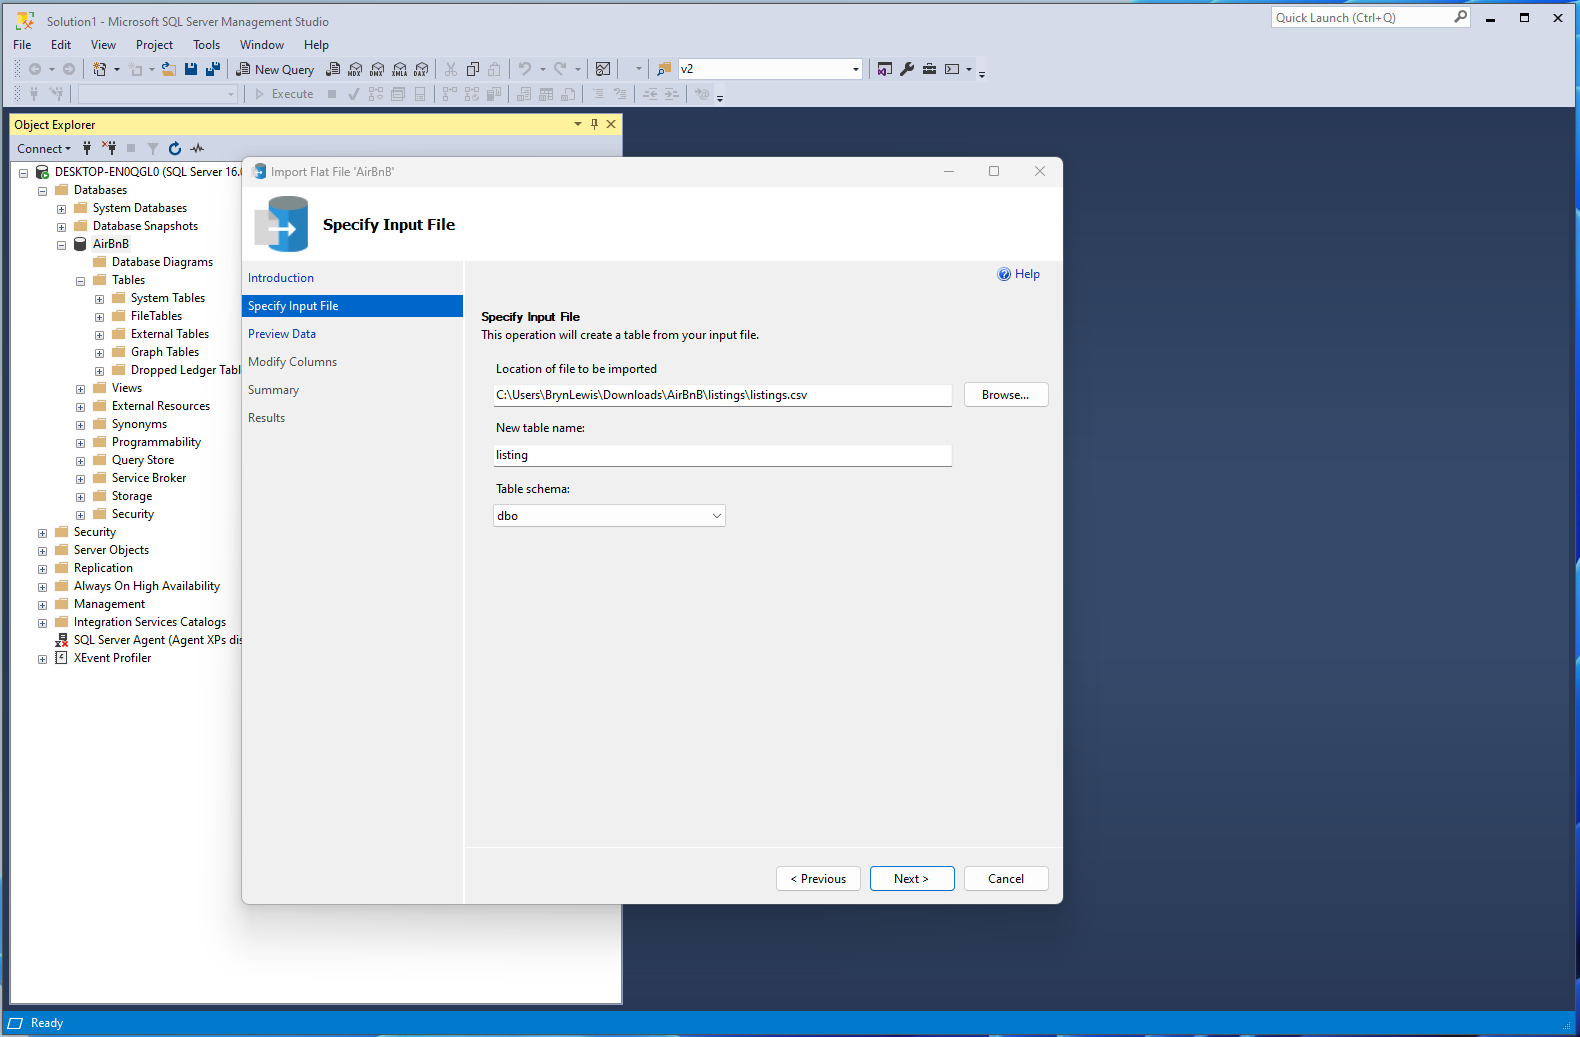Viewport: 1580px width, 1037px height.
Task: Click the New table name field
Action: 721,455
